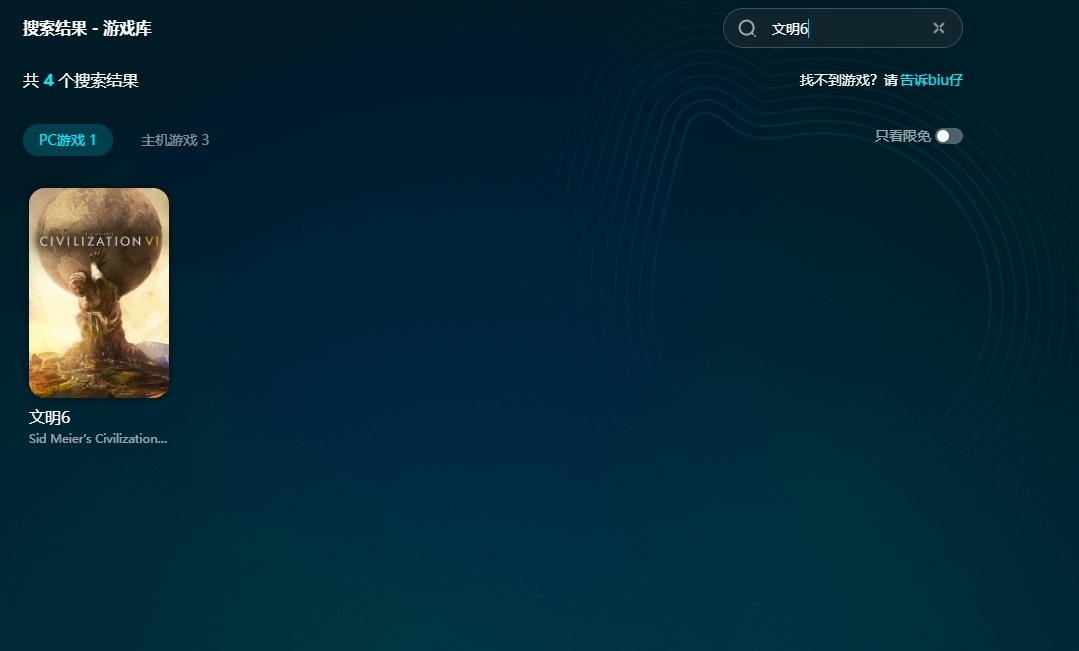The width and height of the screenshot is (1079, 651).
Task: Clear the search box with the X icon
Action: pos(938,28)
